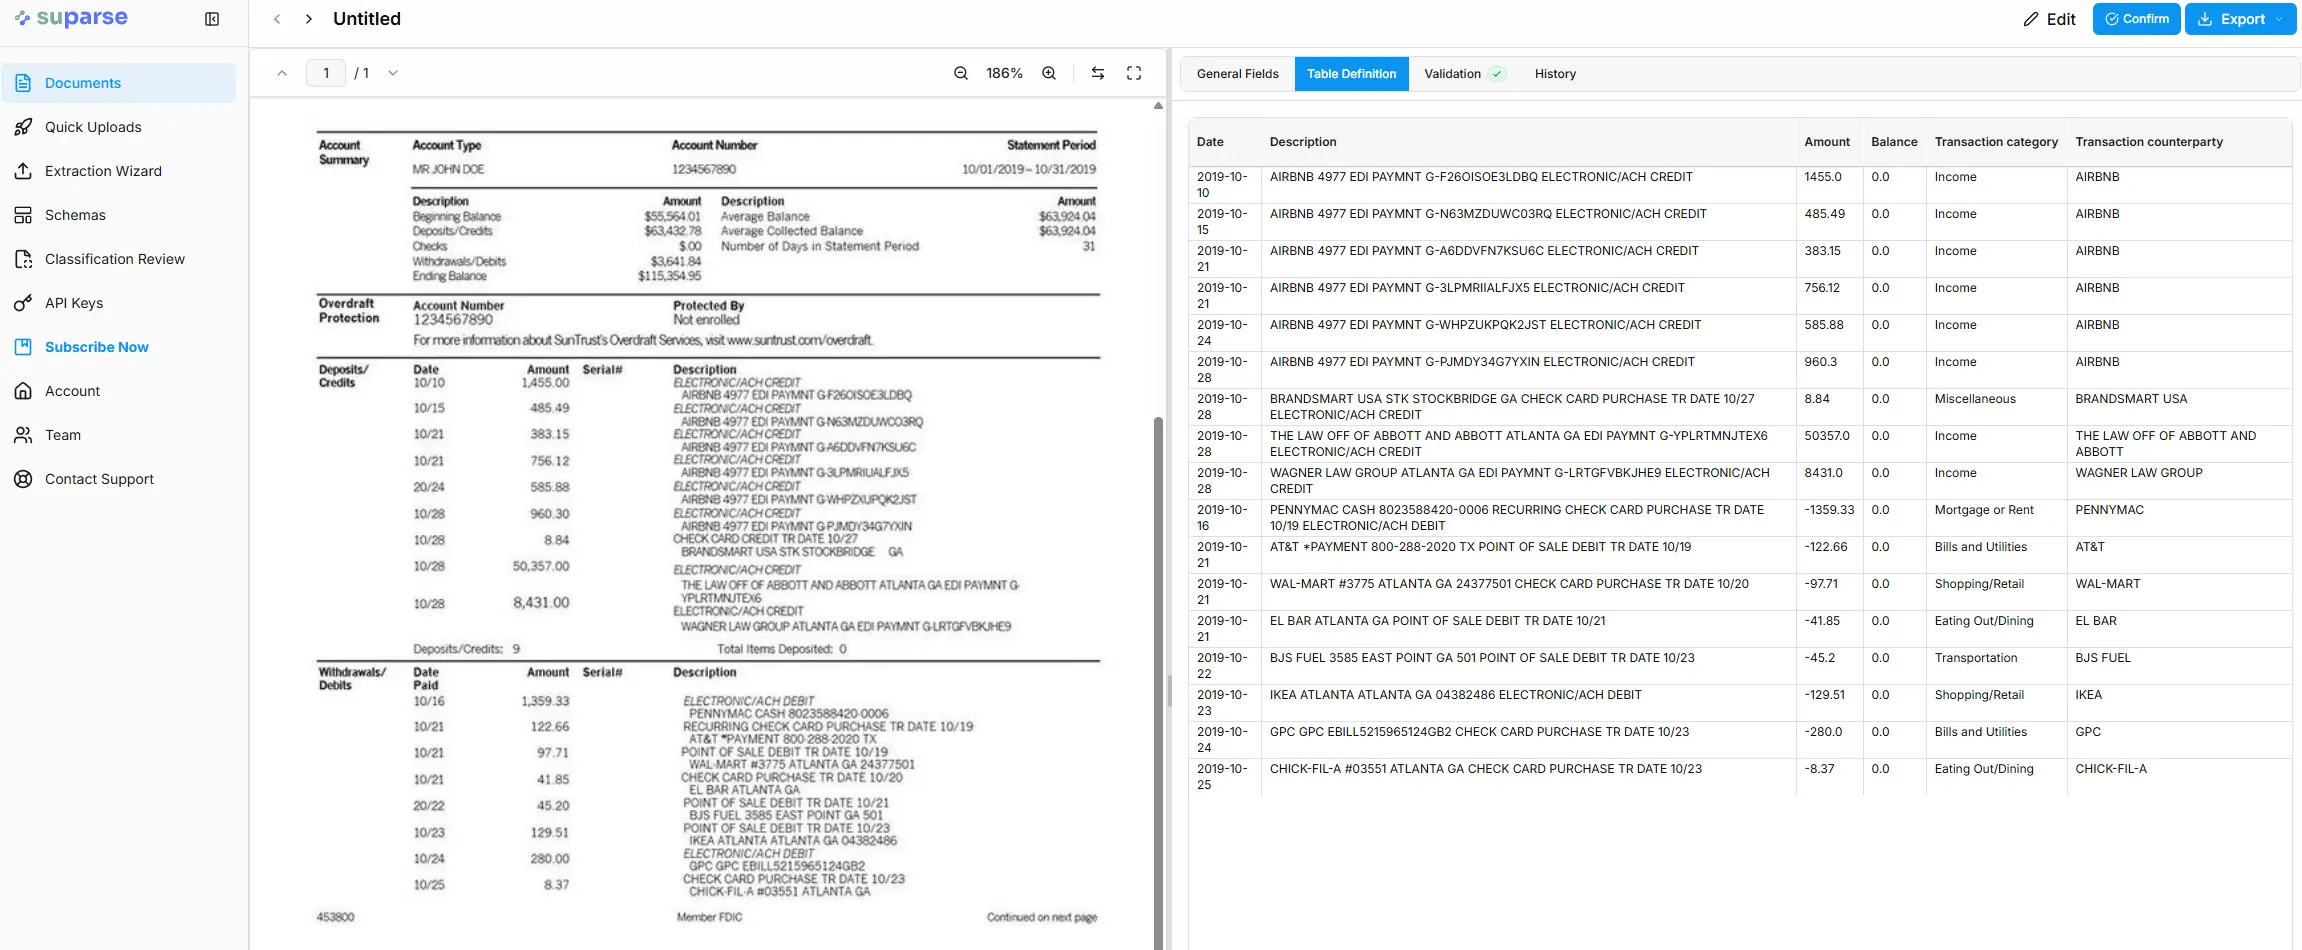Screen dimensions: 2302x950
Task: Expand previous page chevron navigation
Action: tap(277, 18)
